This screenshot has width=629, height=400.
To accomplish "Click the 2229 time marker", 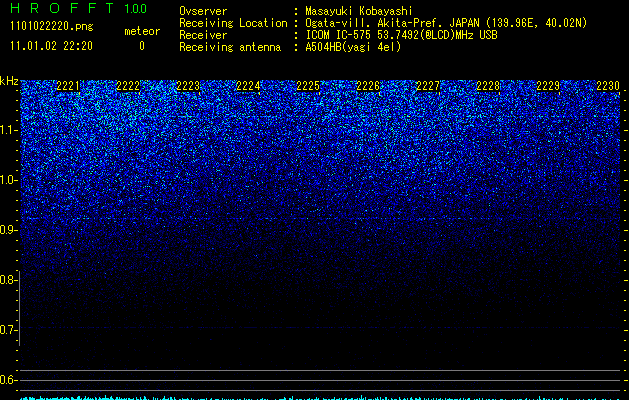I will click(x=548, y=86).
